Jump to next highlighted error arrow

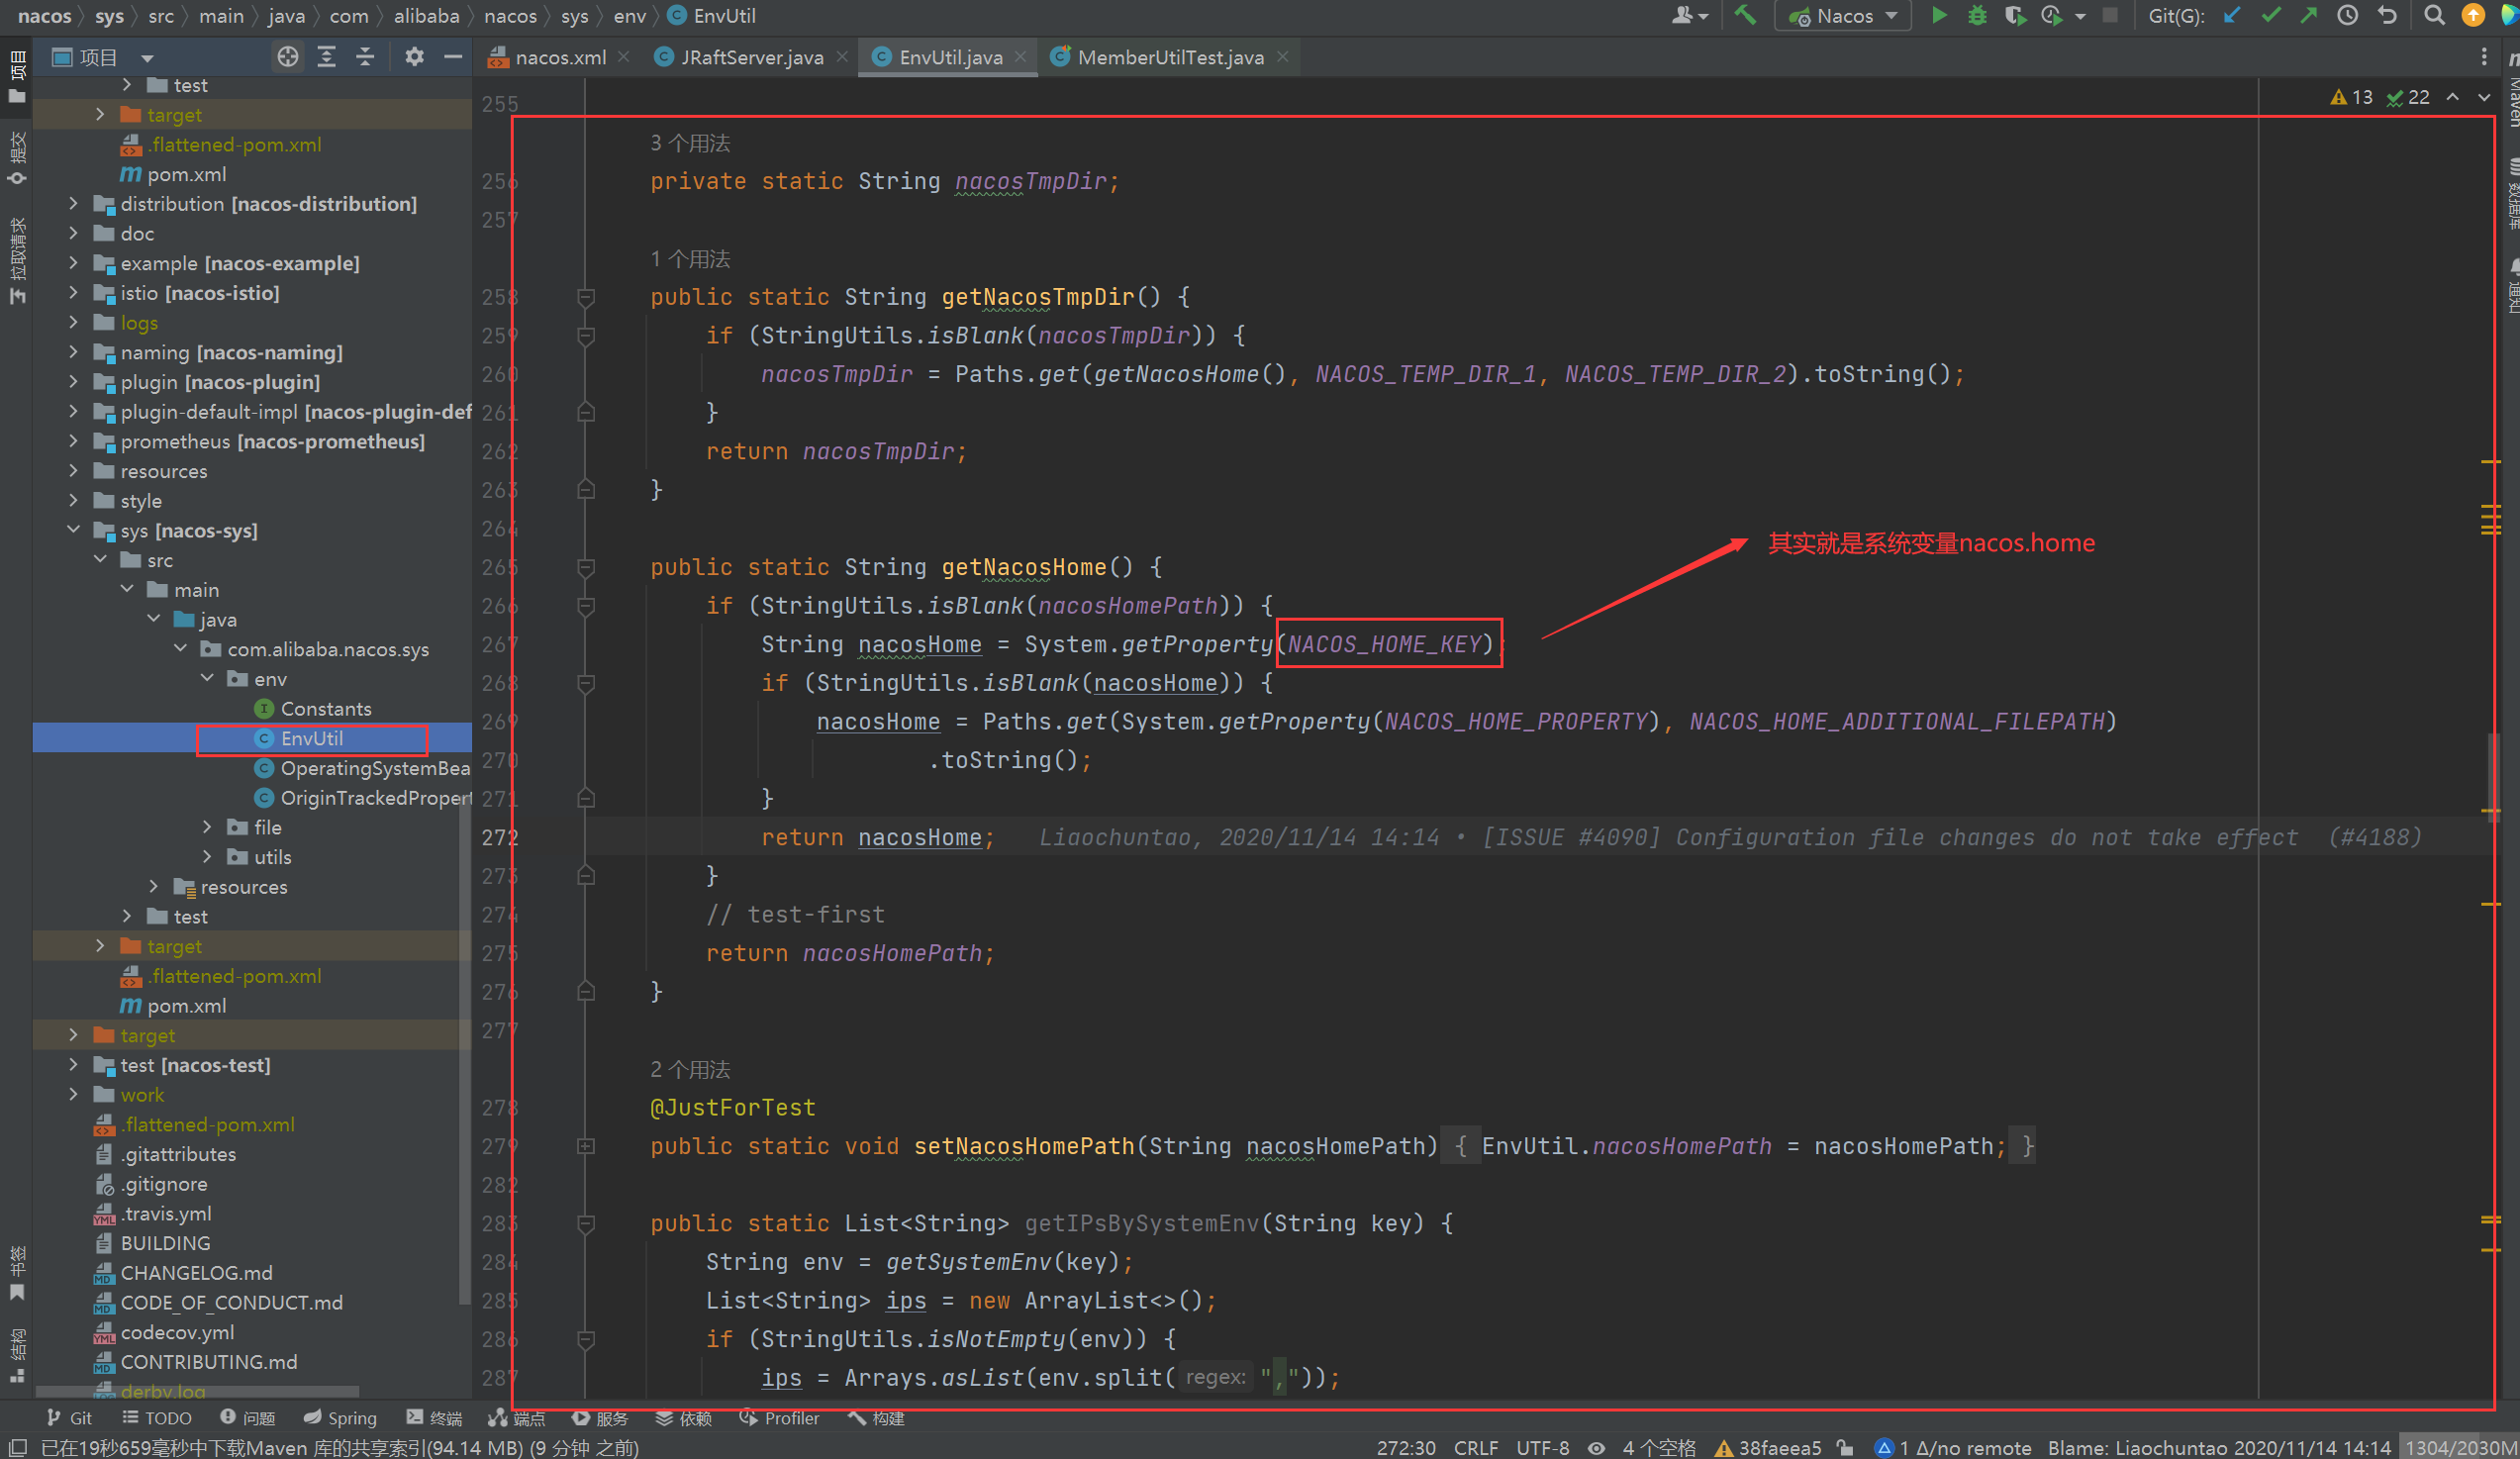click(2484, 97)
